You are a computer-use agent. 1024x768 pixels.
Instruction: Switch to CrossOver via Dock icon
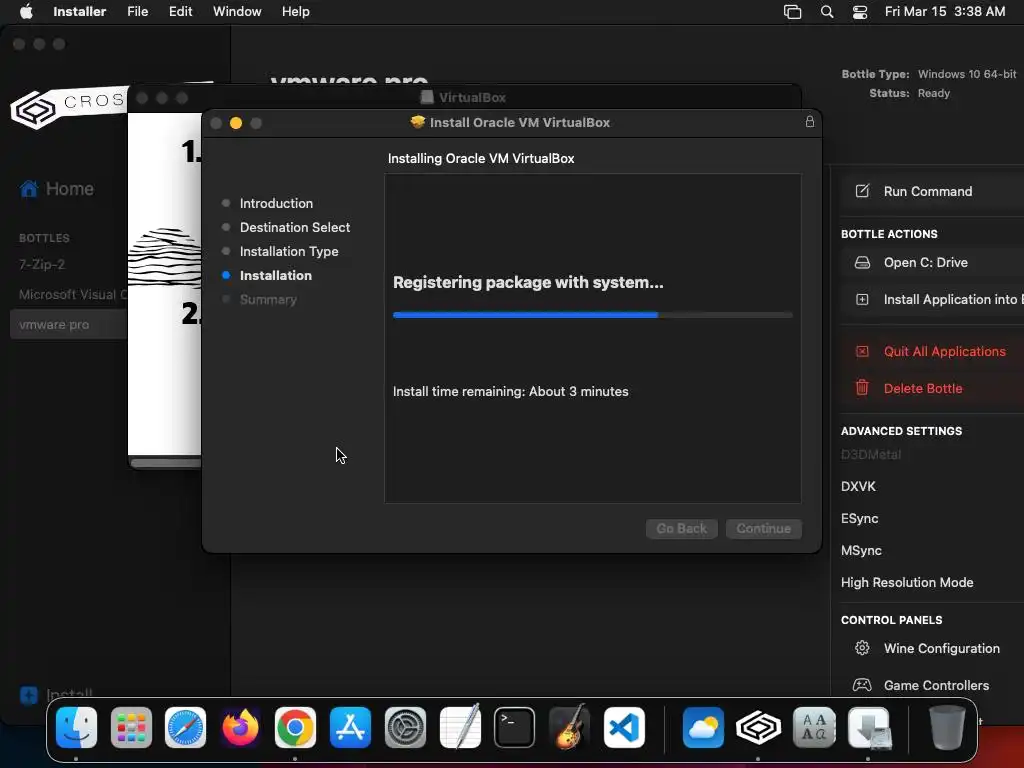(758, 727)
